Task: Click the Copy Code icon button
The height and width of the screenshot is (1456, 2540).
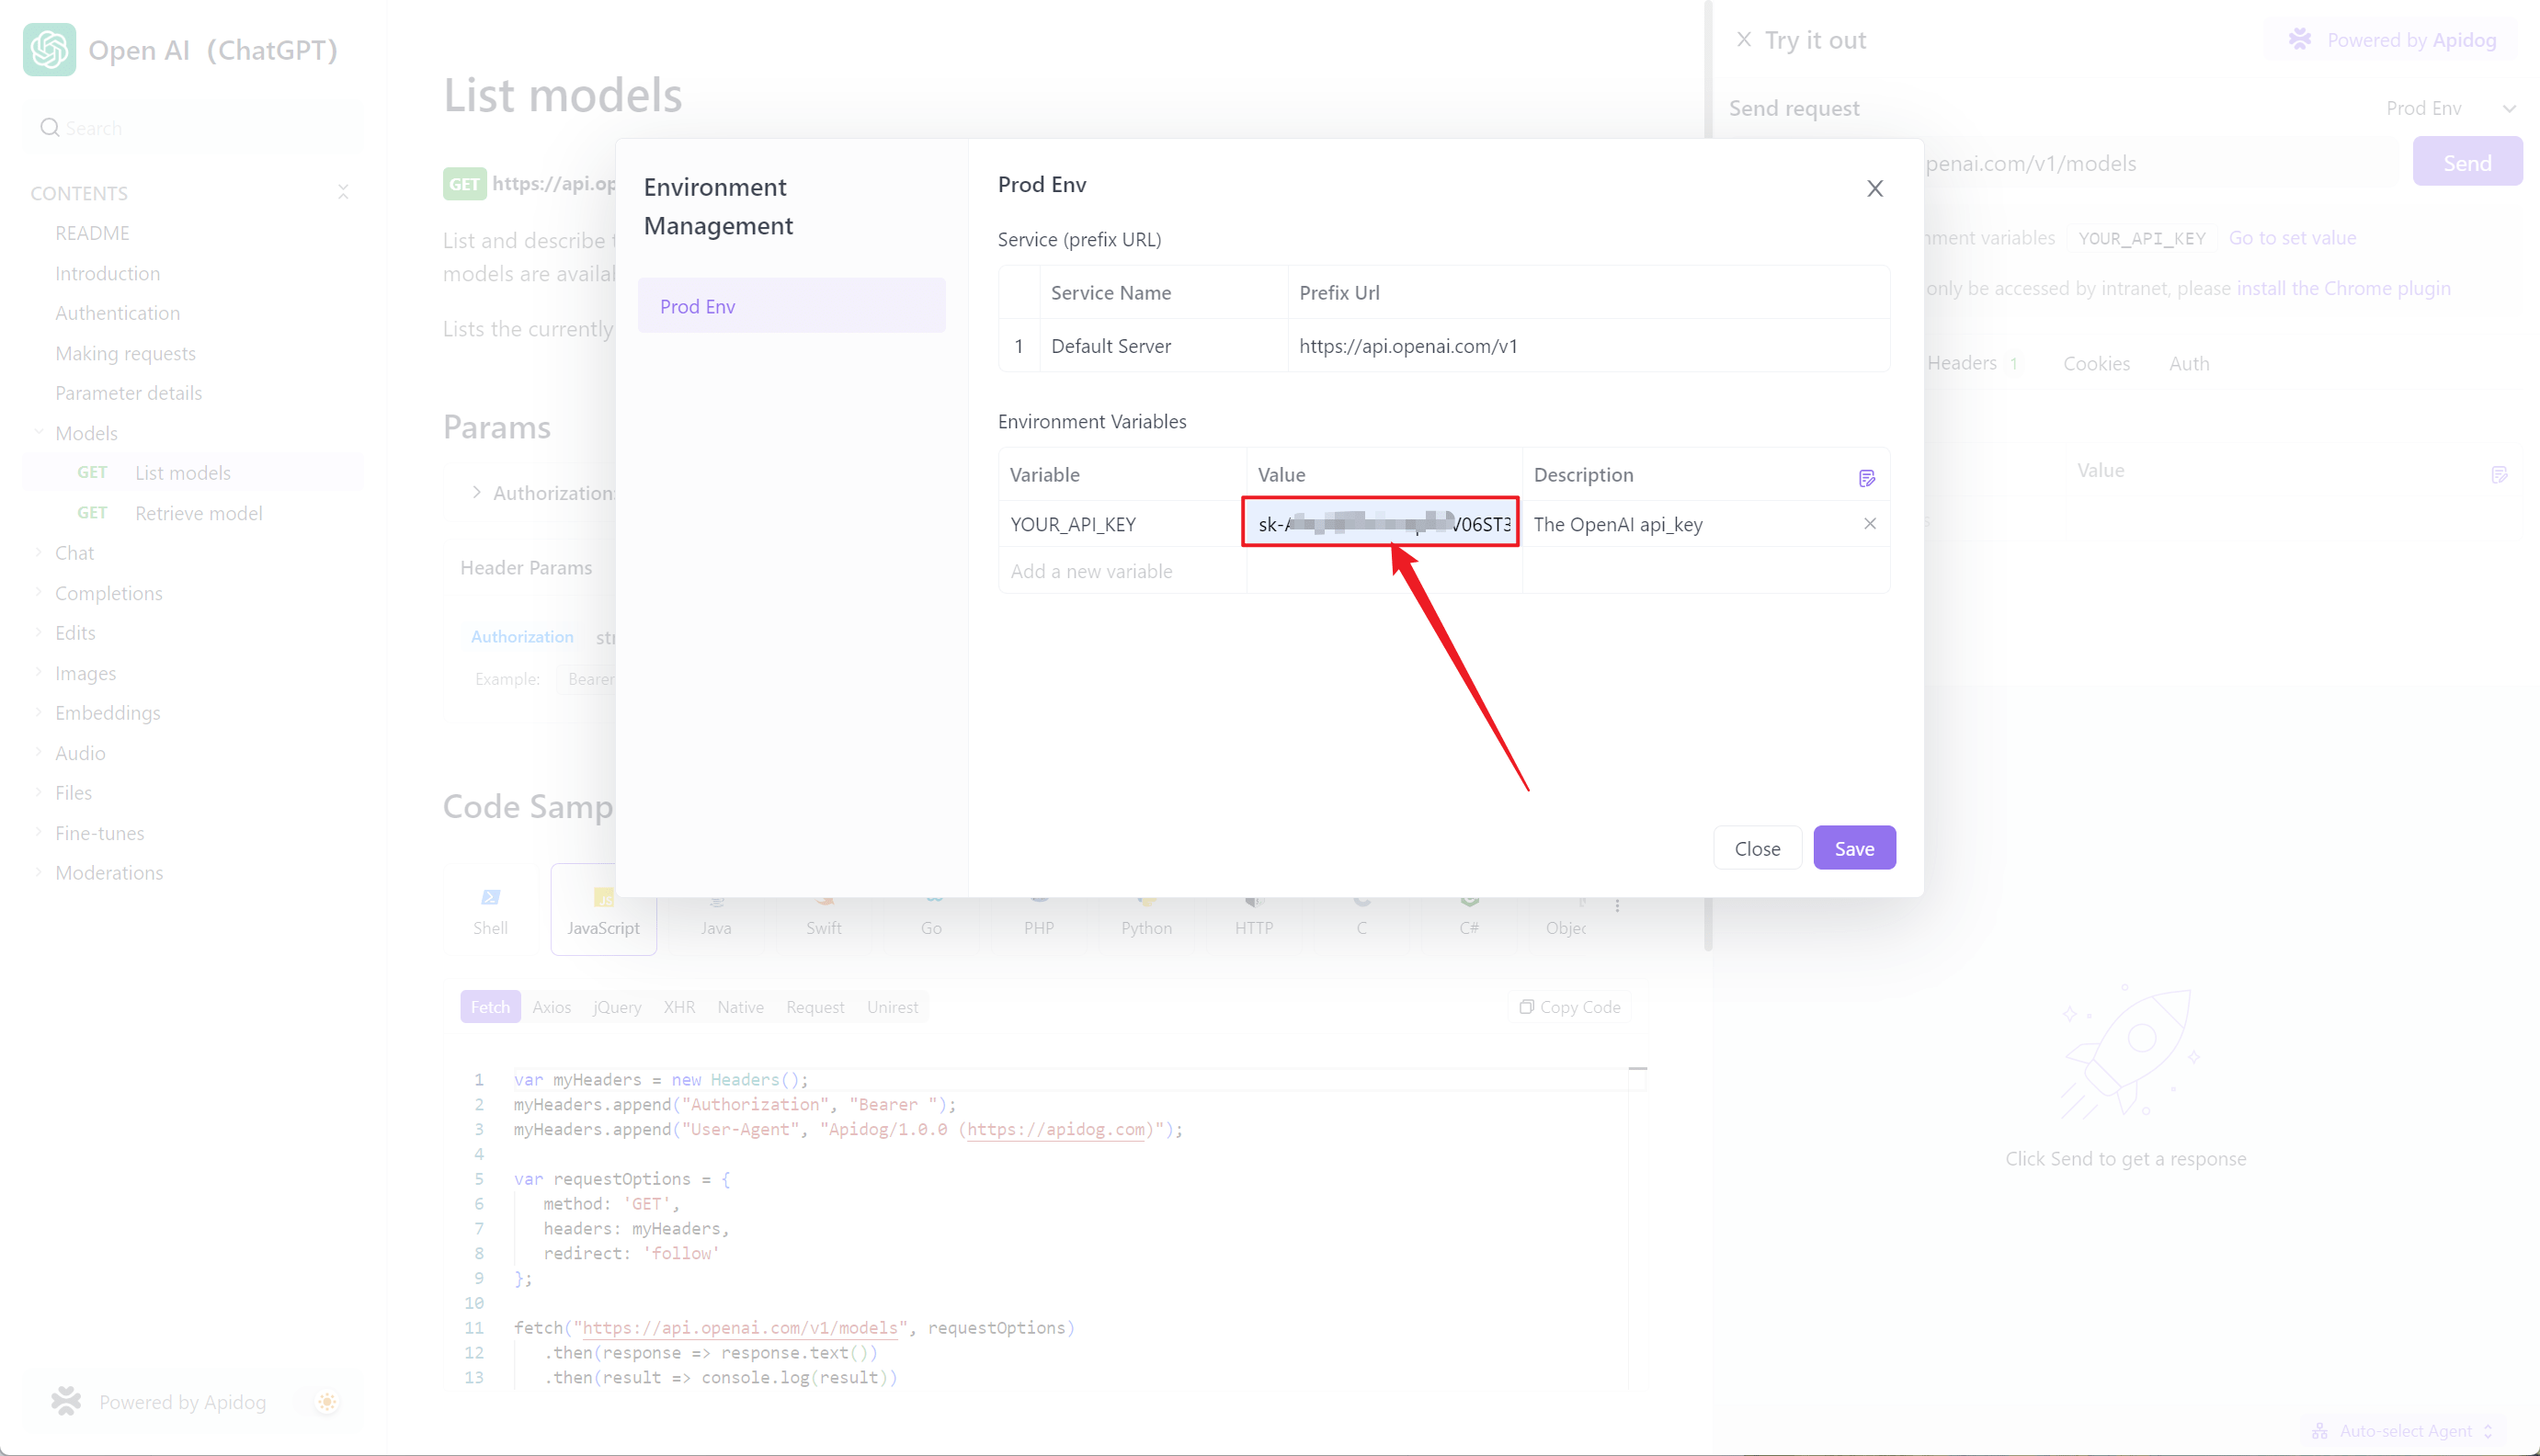Action: pos(1569,1007)
